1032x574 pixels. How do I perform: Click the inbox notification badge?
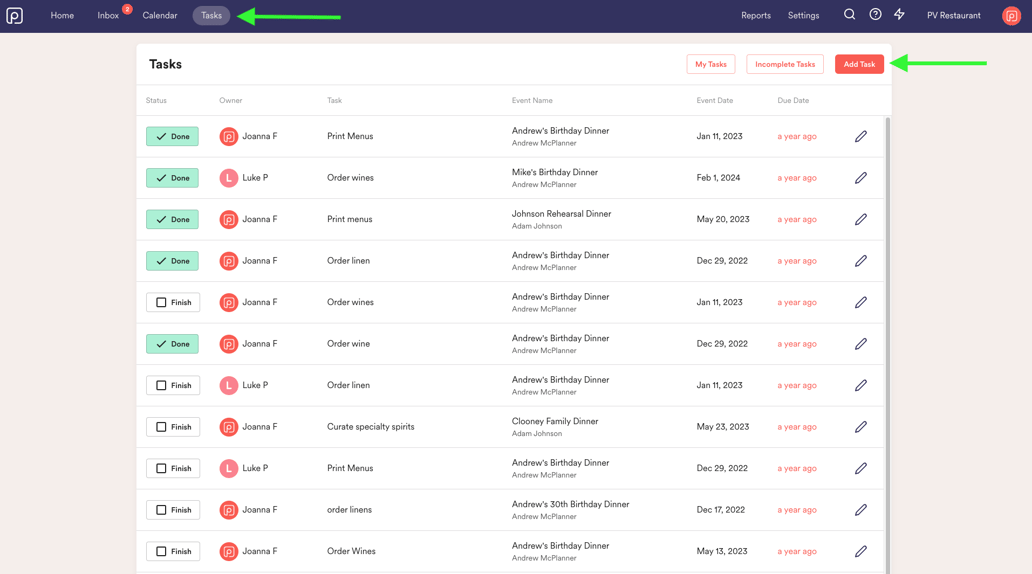127,9
